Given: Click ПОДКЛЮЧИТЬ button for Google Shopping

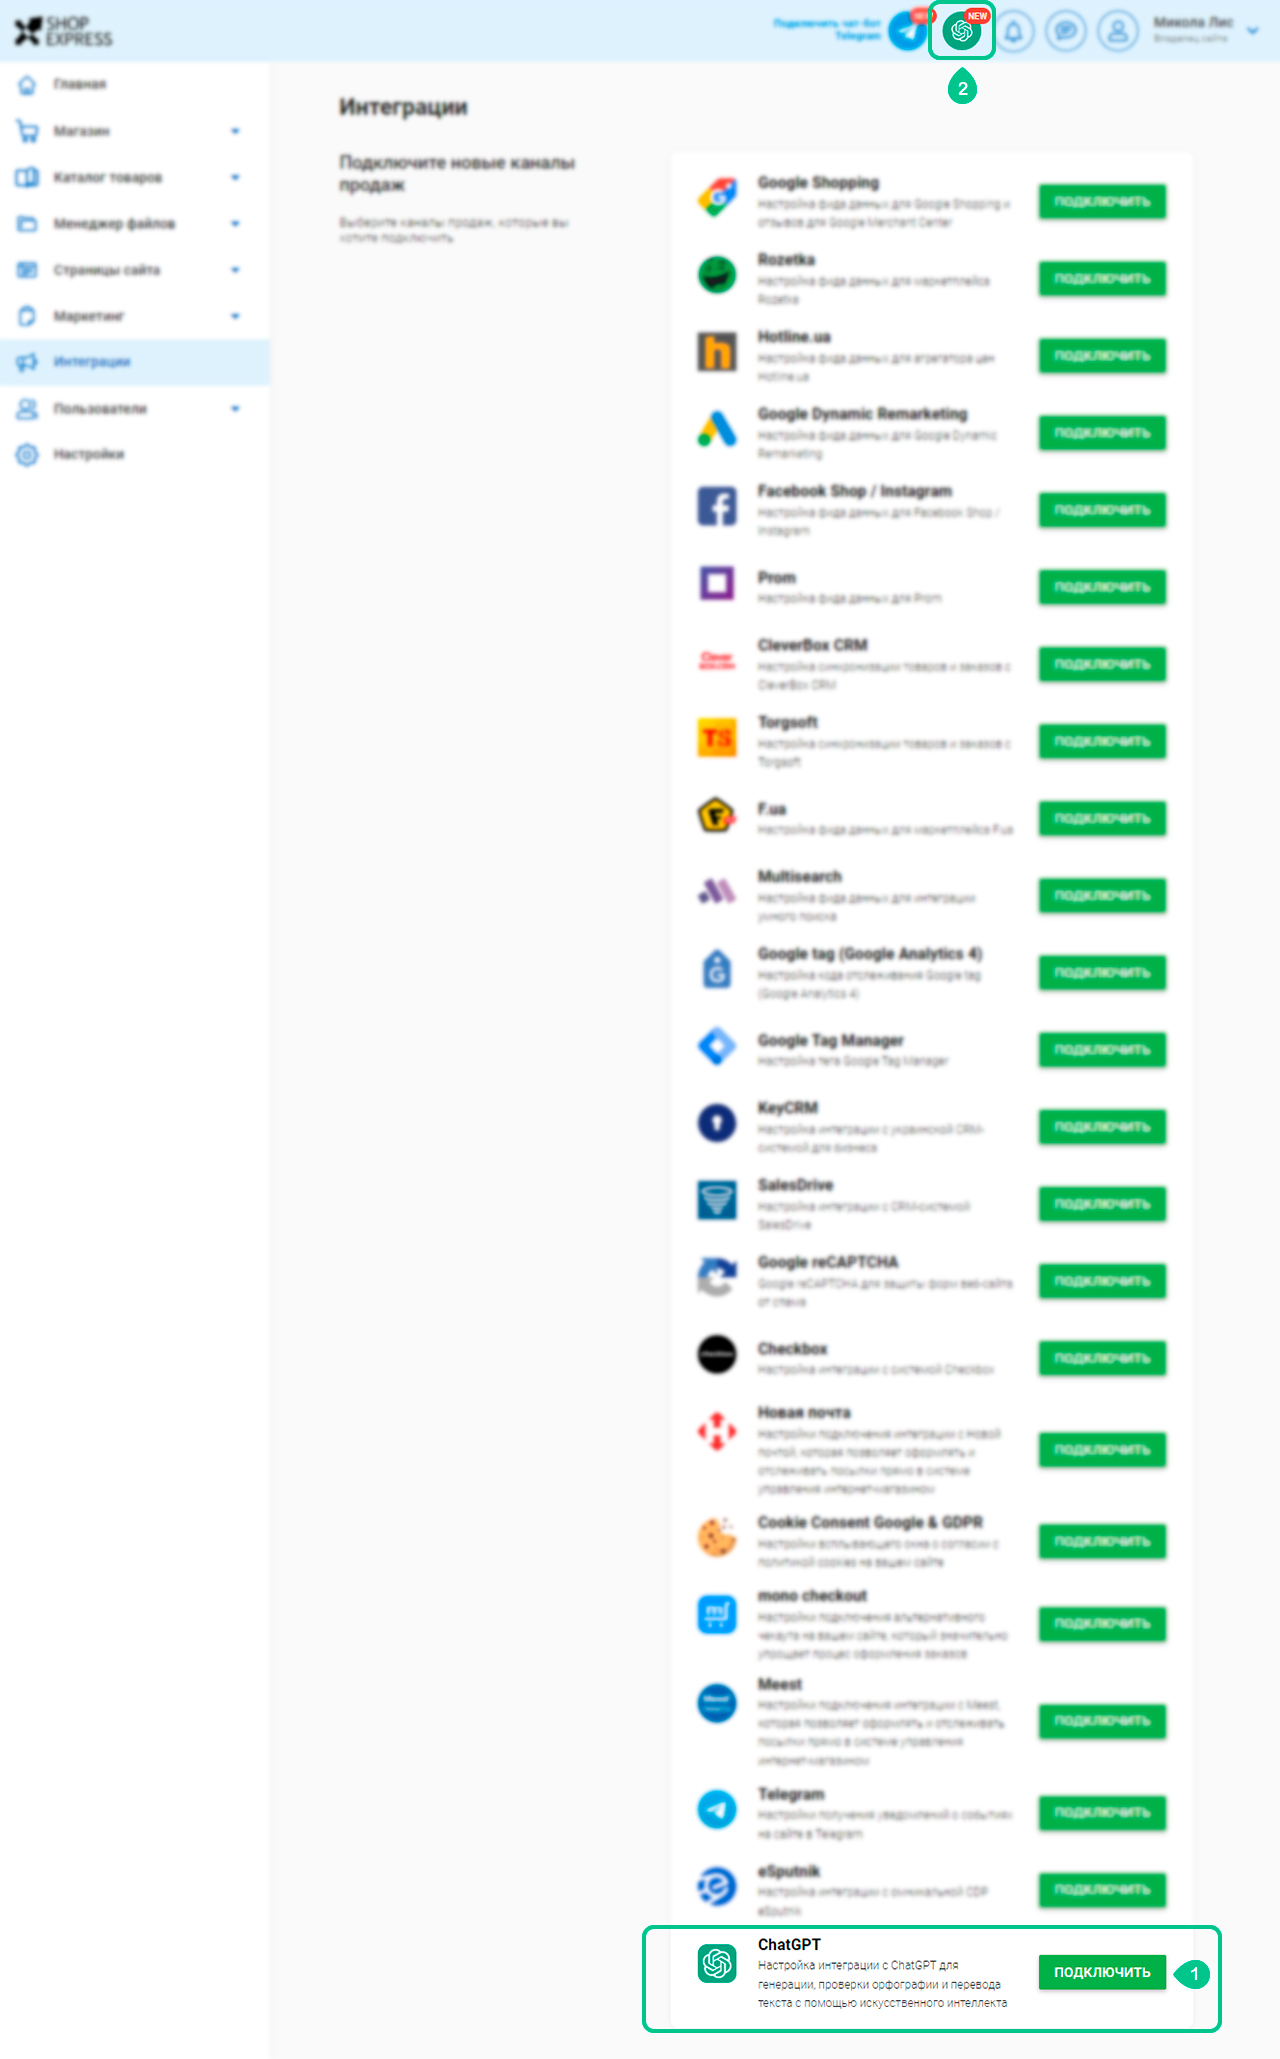Looking at the screenshot, I should pyautogui.click(x=1102, y=201).
